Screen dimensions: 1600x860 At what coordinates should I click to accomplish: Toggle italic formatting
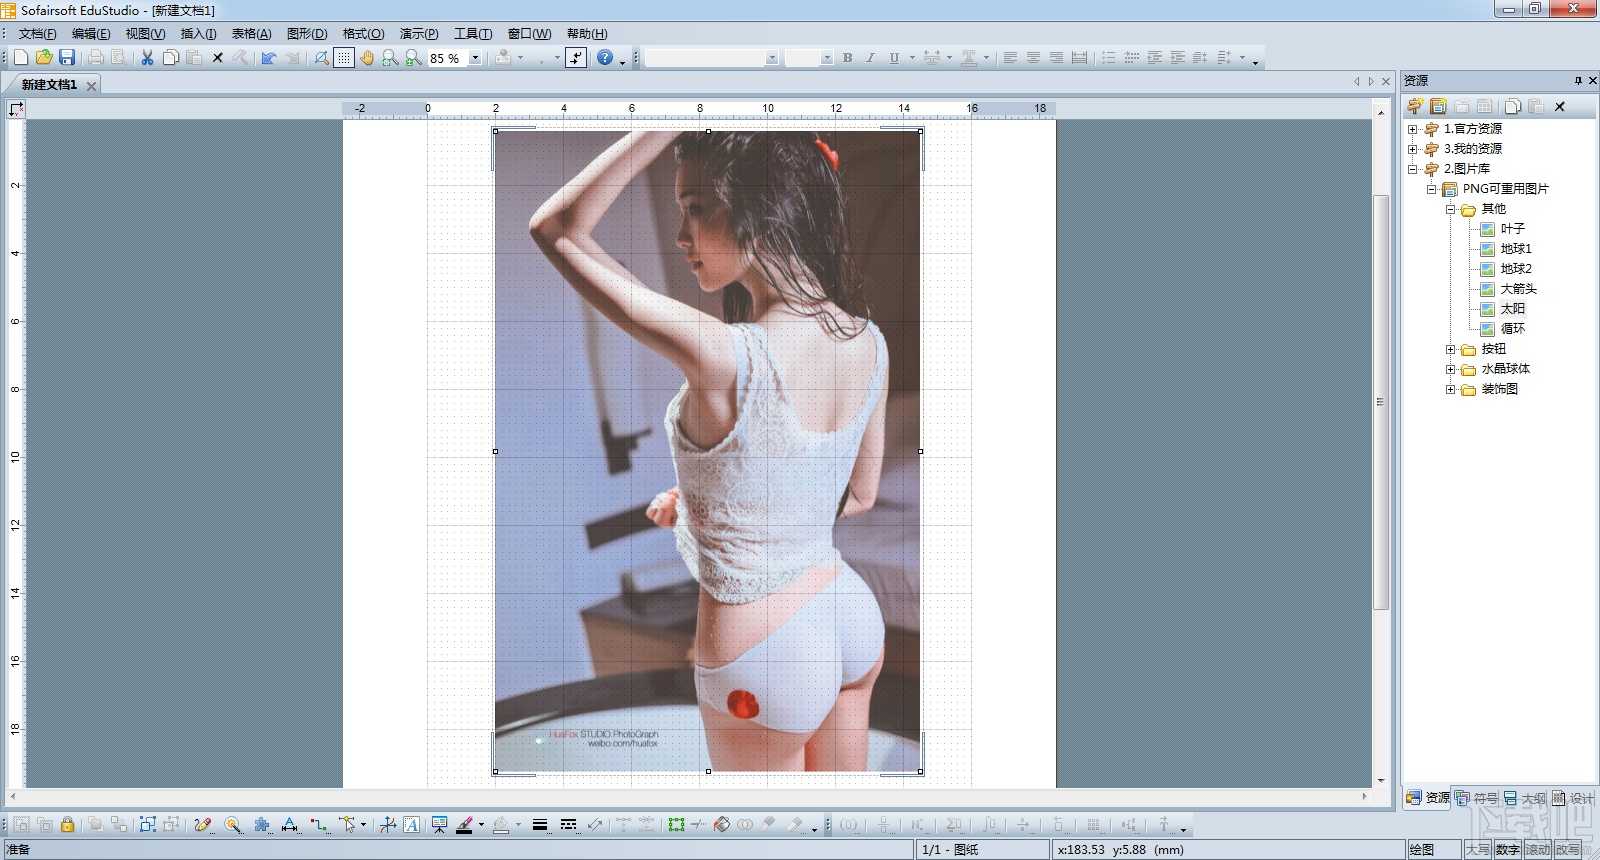870,58
